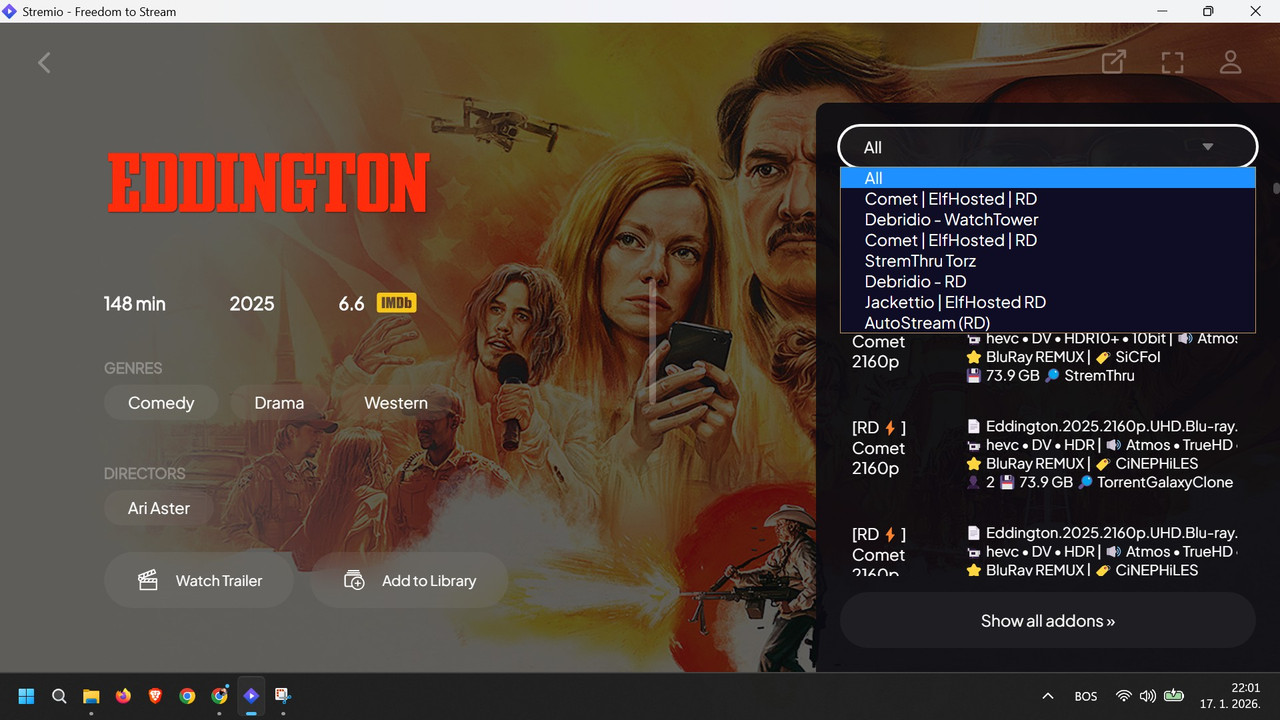Viewport: 1280px width, 720px height.
Task: Select the highlighted All option
Action: pyautogui.click(x=1047, y=178)
